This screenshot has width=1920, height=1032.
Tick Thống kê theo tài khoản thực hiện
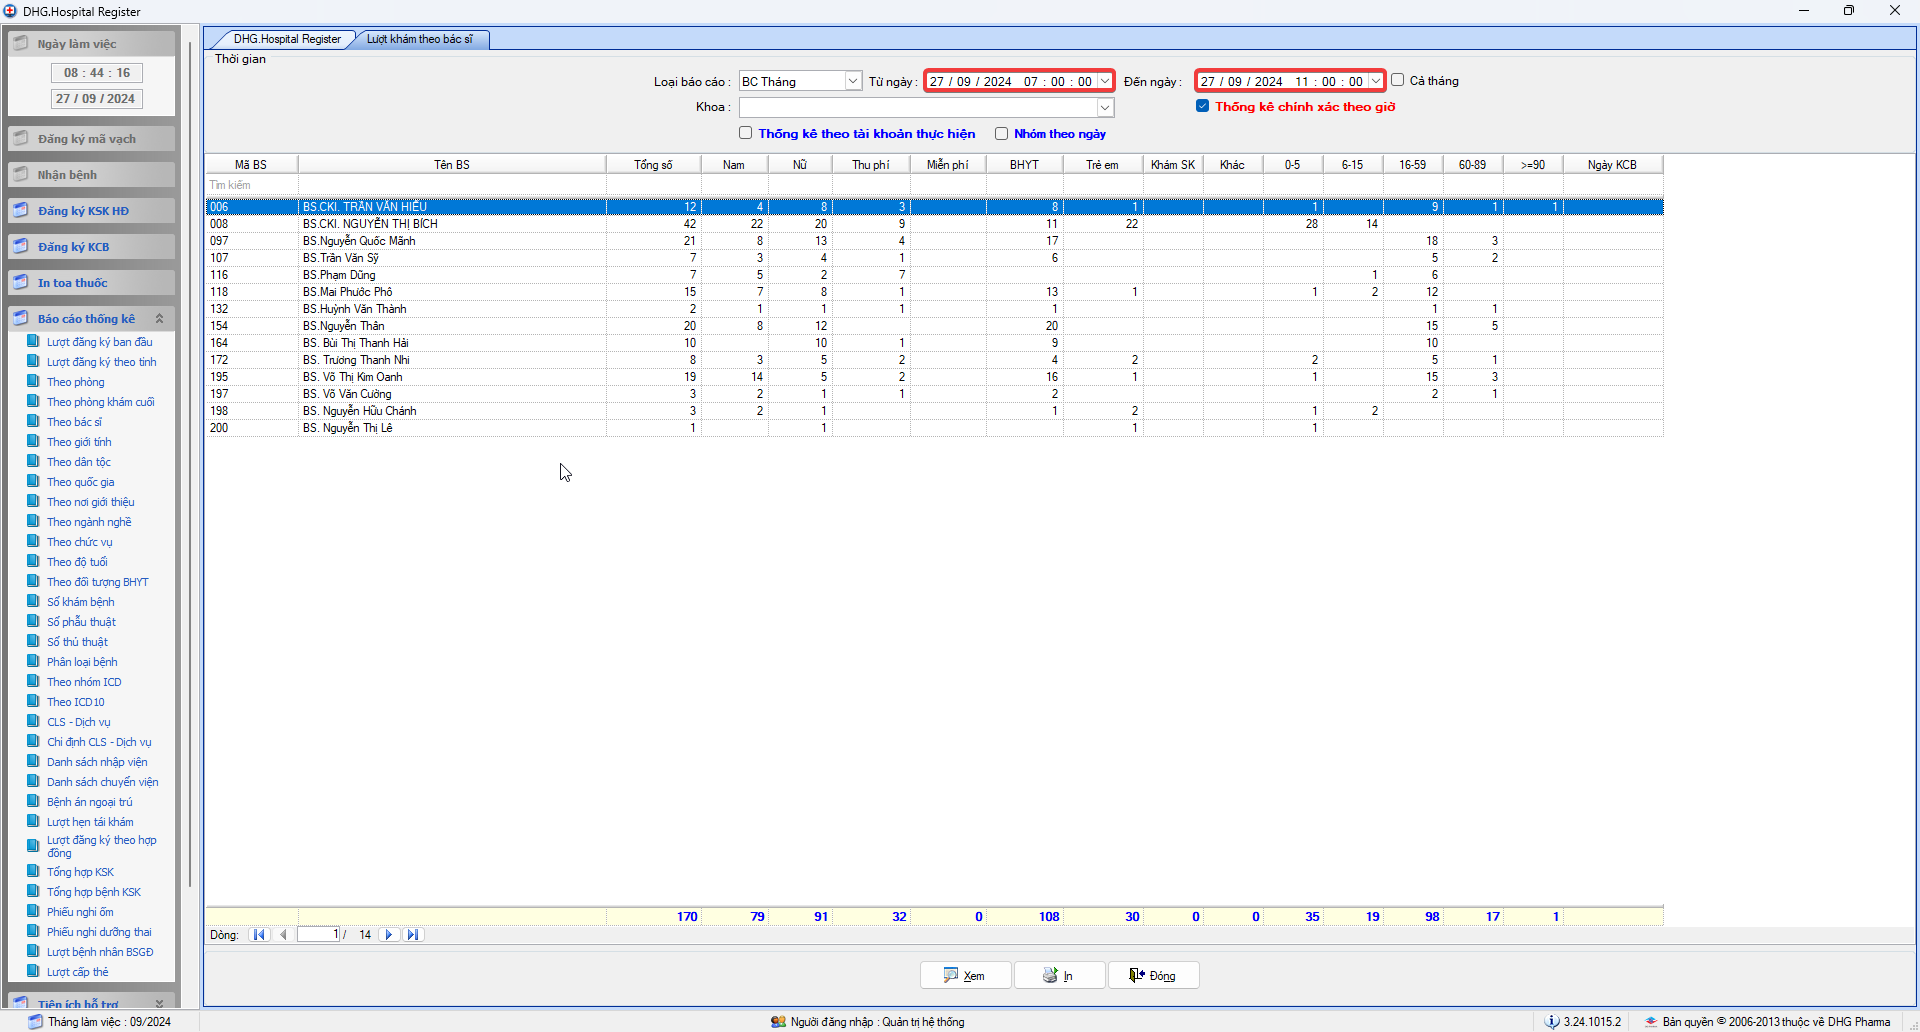(746, 133)
